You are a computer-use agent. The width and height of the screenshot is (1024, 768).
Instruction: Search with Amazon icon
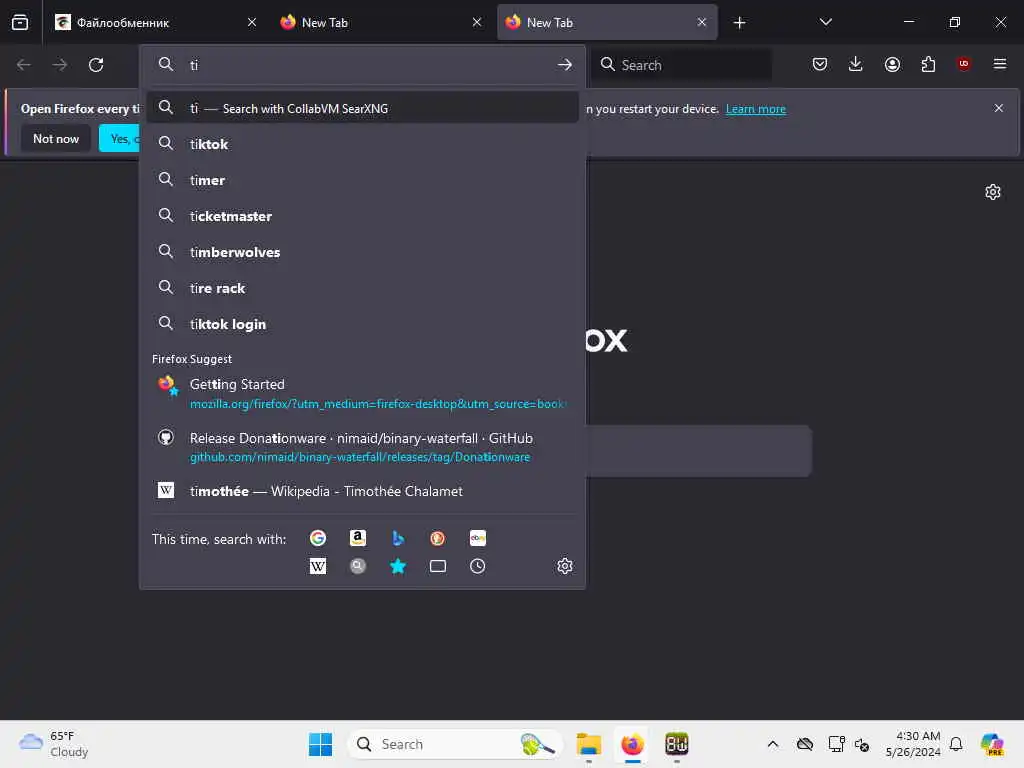pyautogui.click(x=358, y=538)
